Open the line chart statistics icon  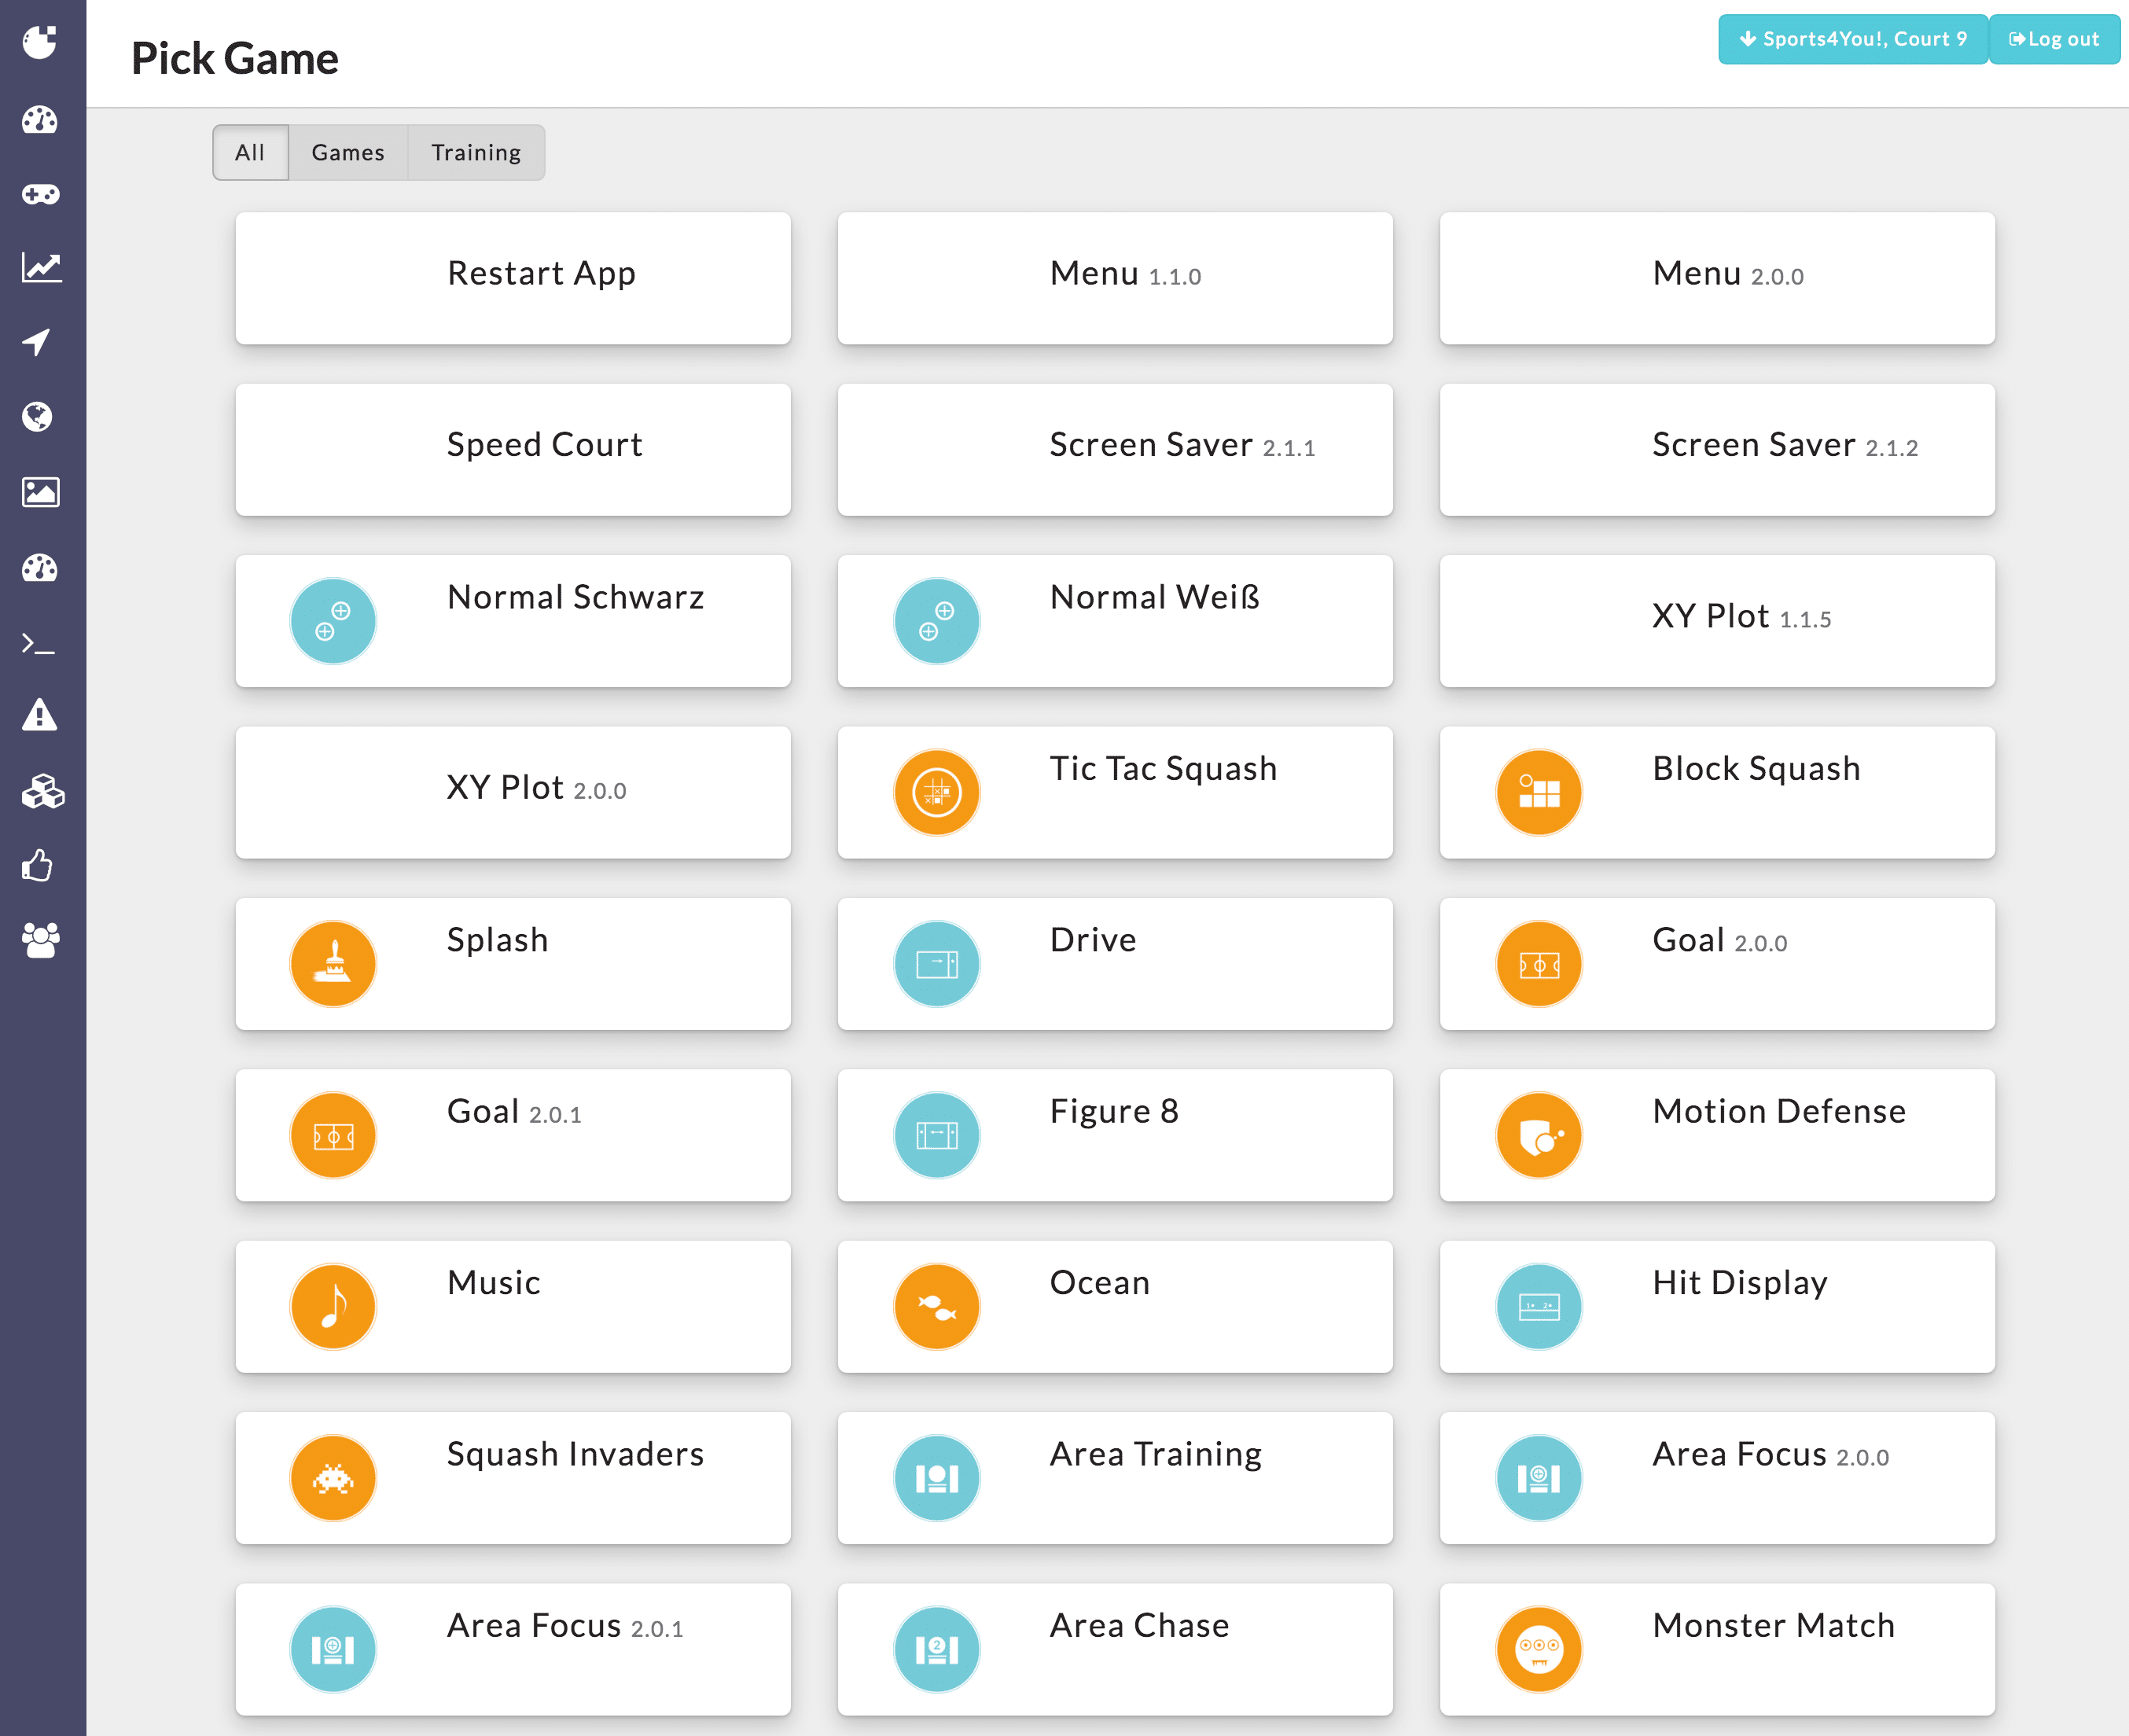point(41,268)
